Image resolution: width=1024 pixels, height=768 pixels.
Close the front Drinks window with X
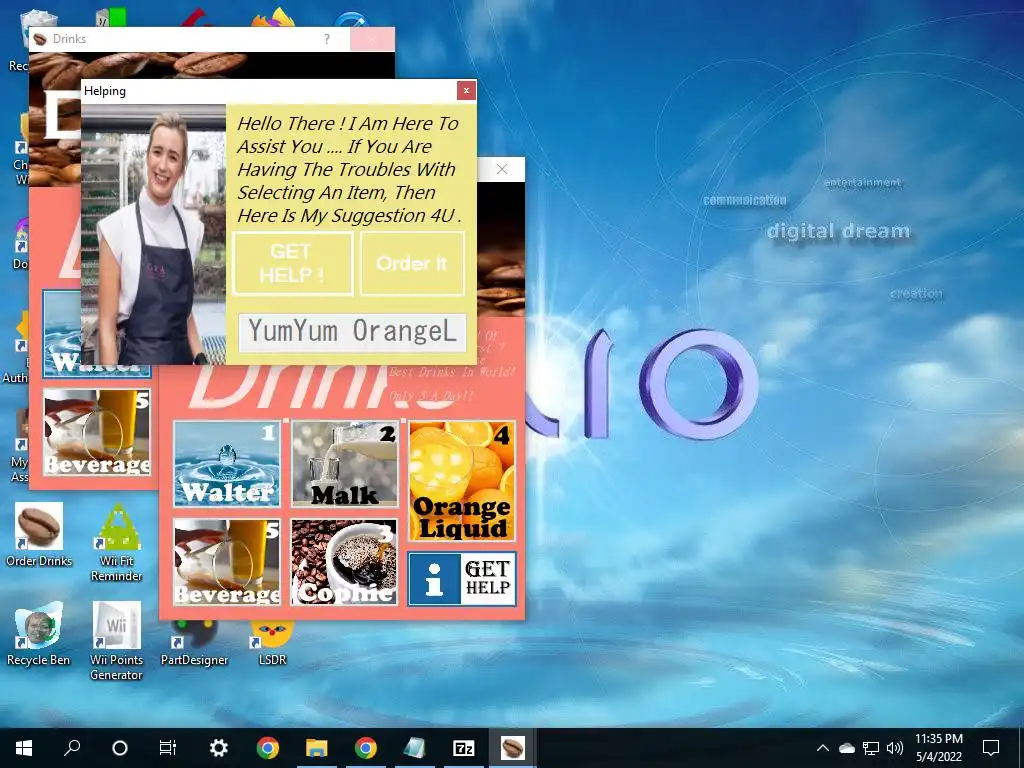[x=502, y=170]
